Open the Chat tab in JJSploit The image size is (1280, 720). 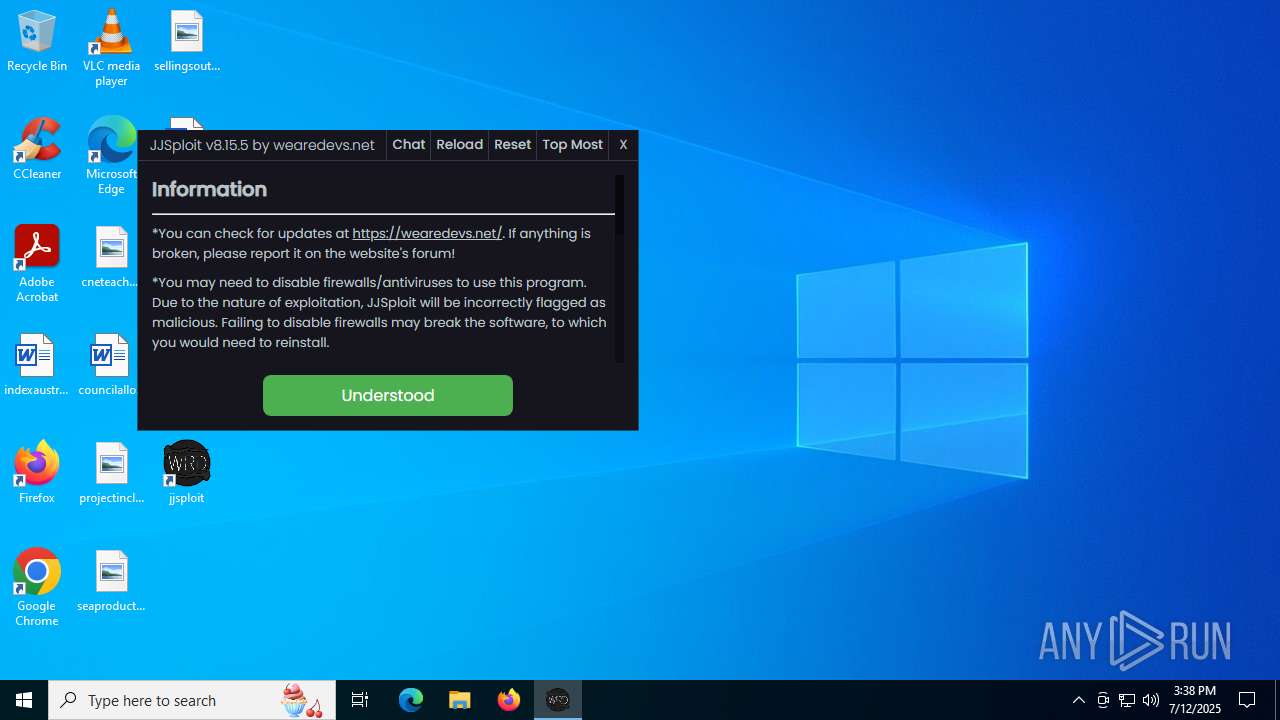coord(408,145)
